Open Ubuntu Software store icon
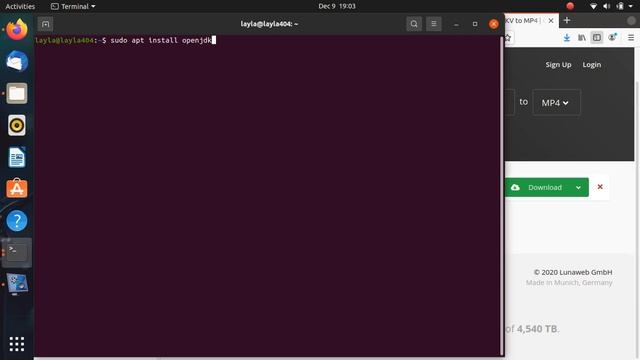This screenshot has height=360, width=640. coord(17,189)
